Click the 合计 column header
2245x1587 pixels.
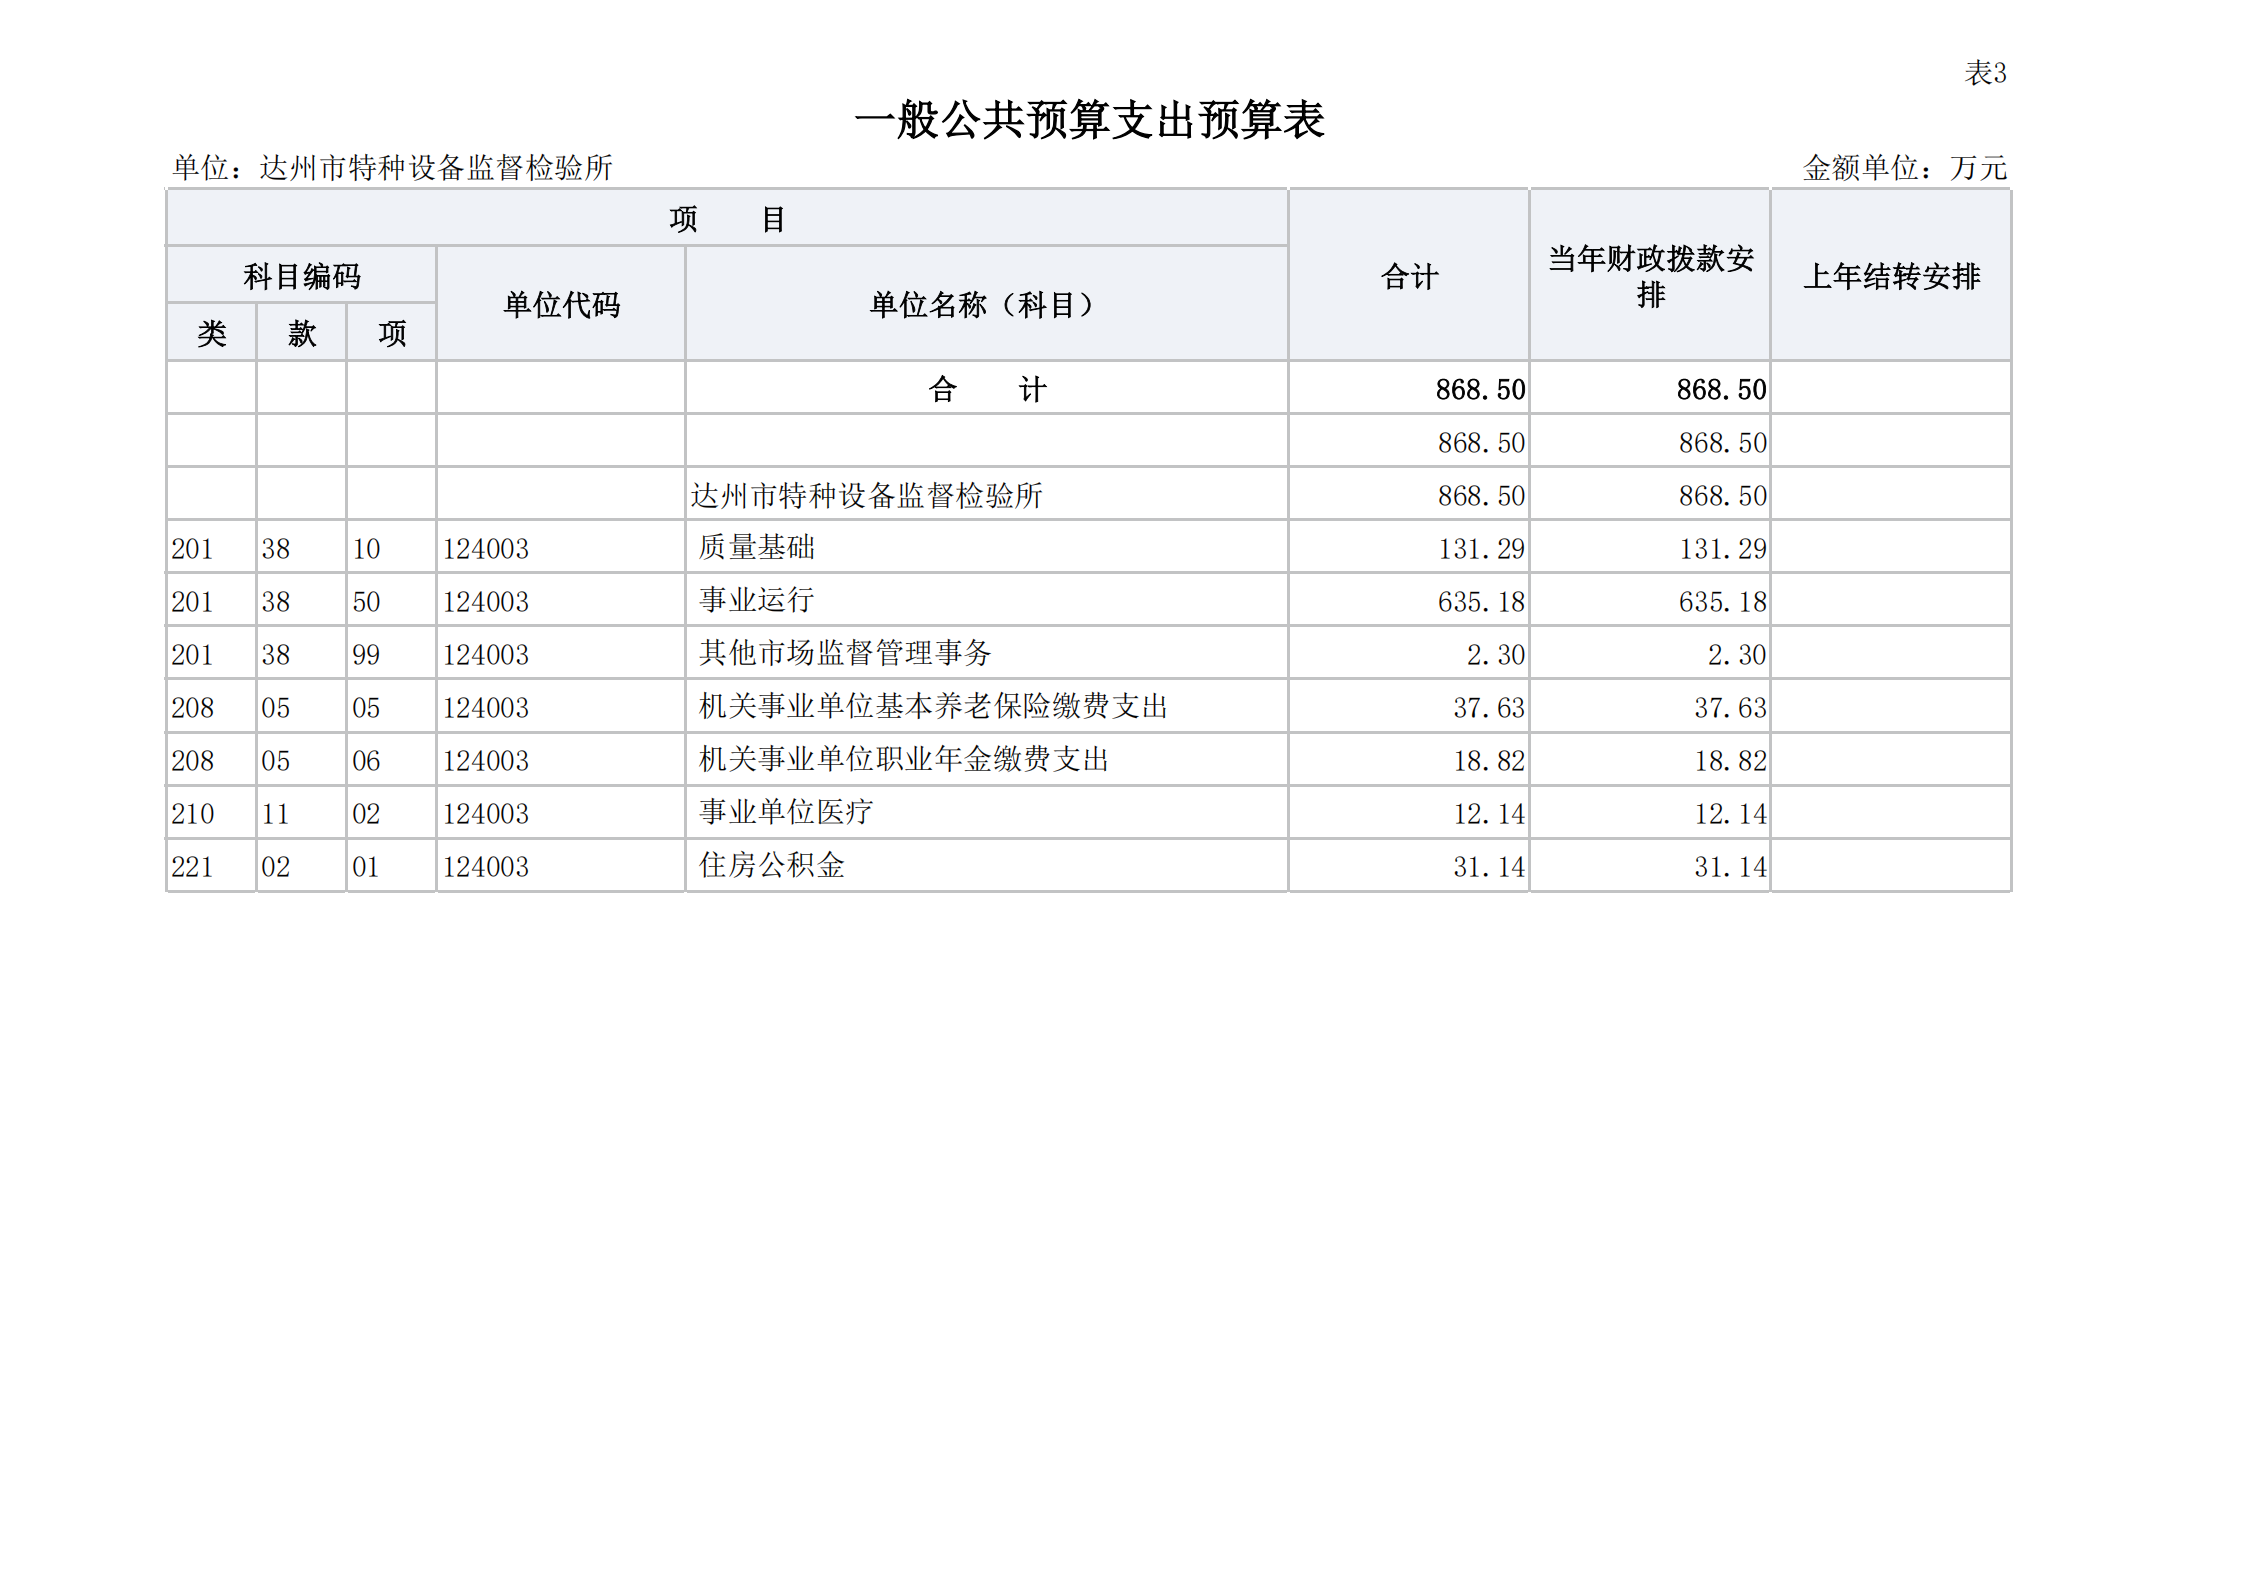point(1408,276)
